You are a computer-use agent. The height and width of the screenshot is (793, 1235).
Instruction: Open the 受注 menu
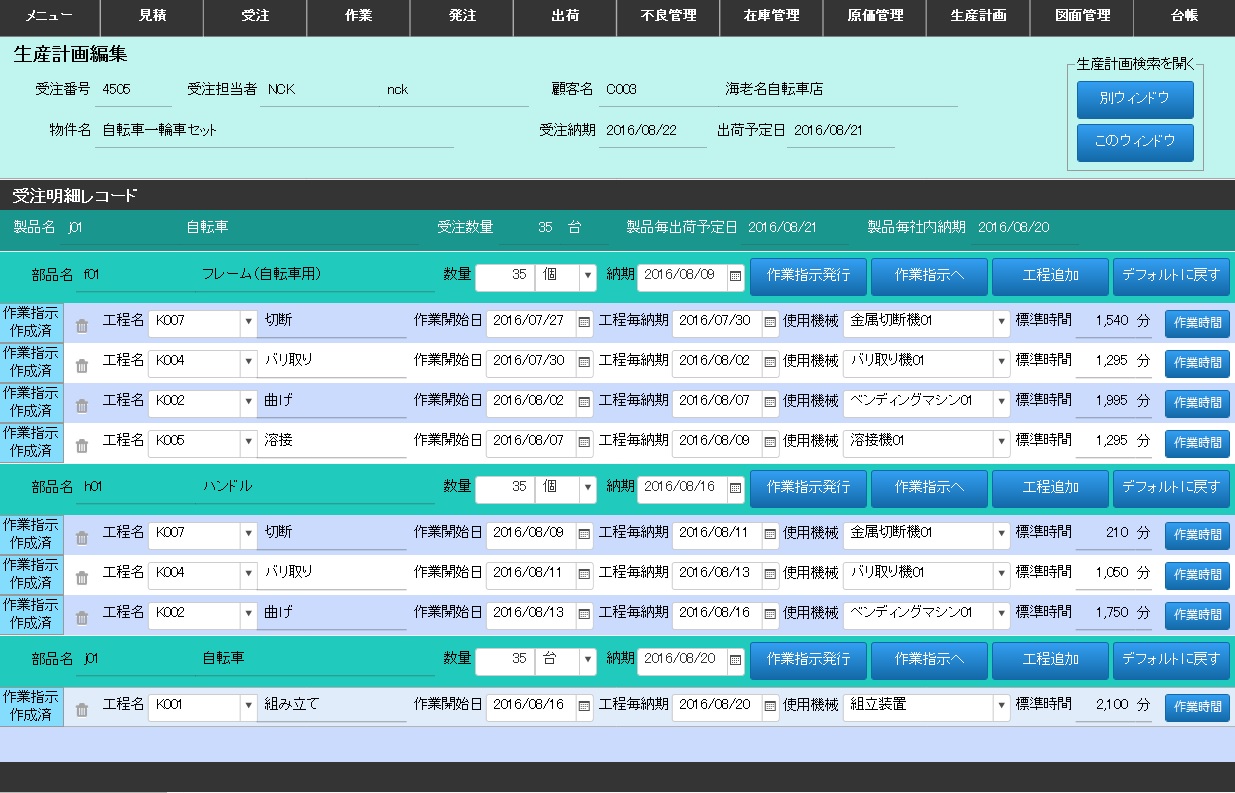pyautogui.click(x=255, y=17)
